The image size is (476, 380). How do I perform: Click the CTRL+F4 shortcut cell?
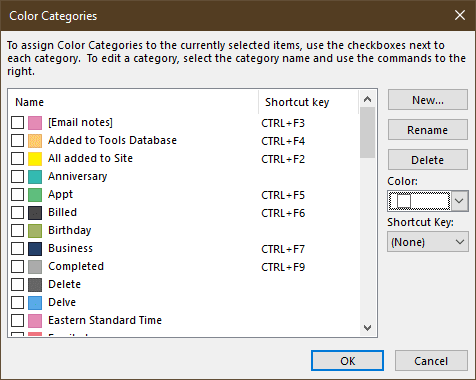283,141
